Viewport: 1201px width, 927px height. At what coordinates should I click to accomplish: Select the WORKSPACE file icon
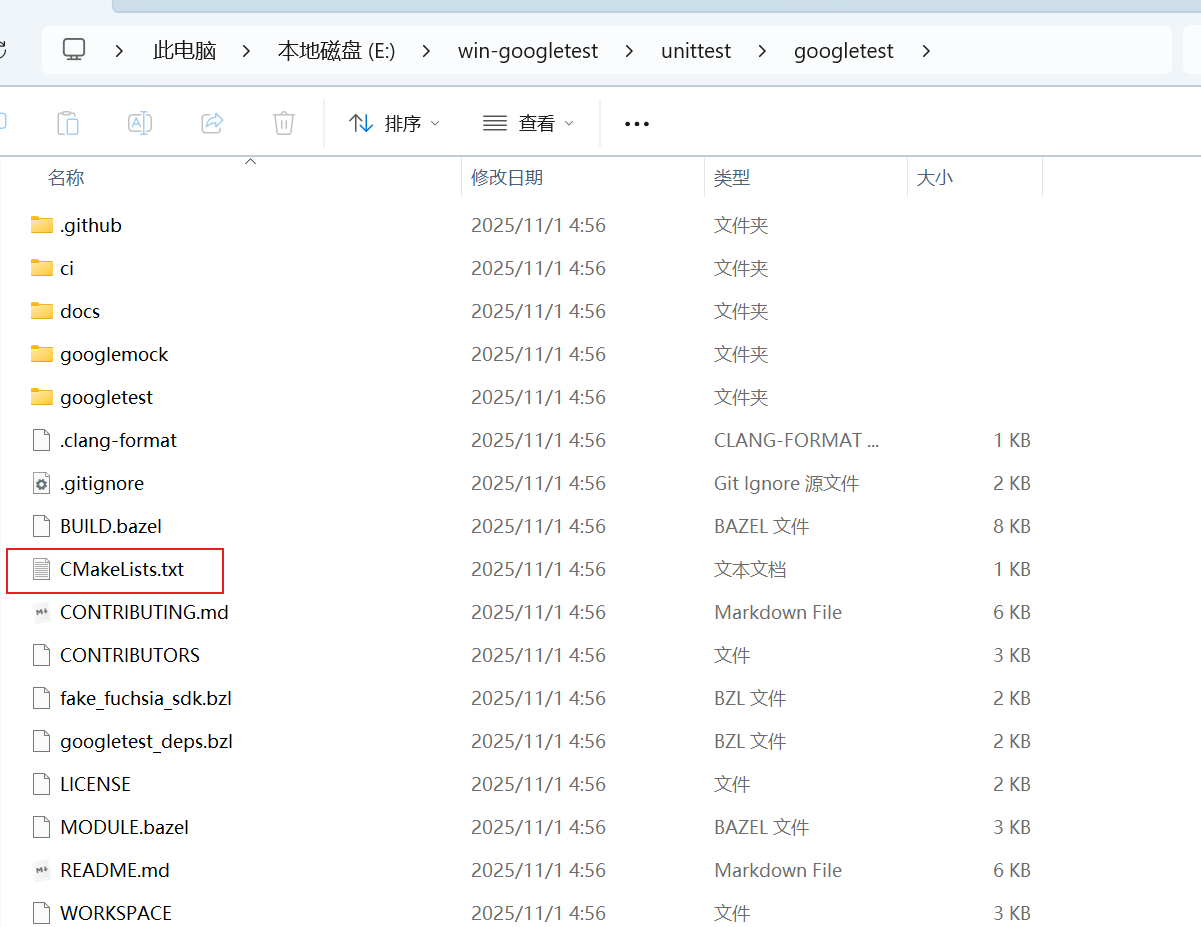click(x=41, y=913)
